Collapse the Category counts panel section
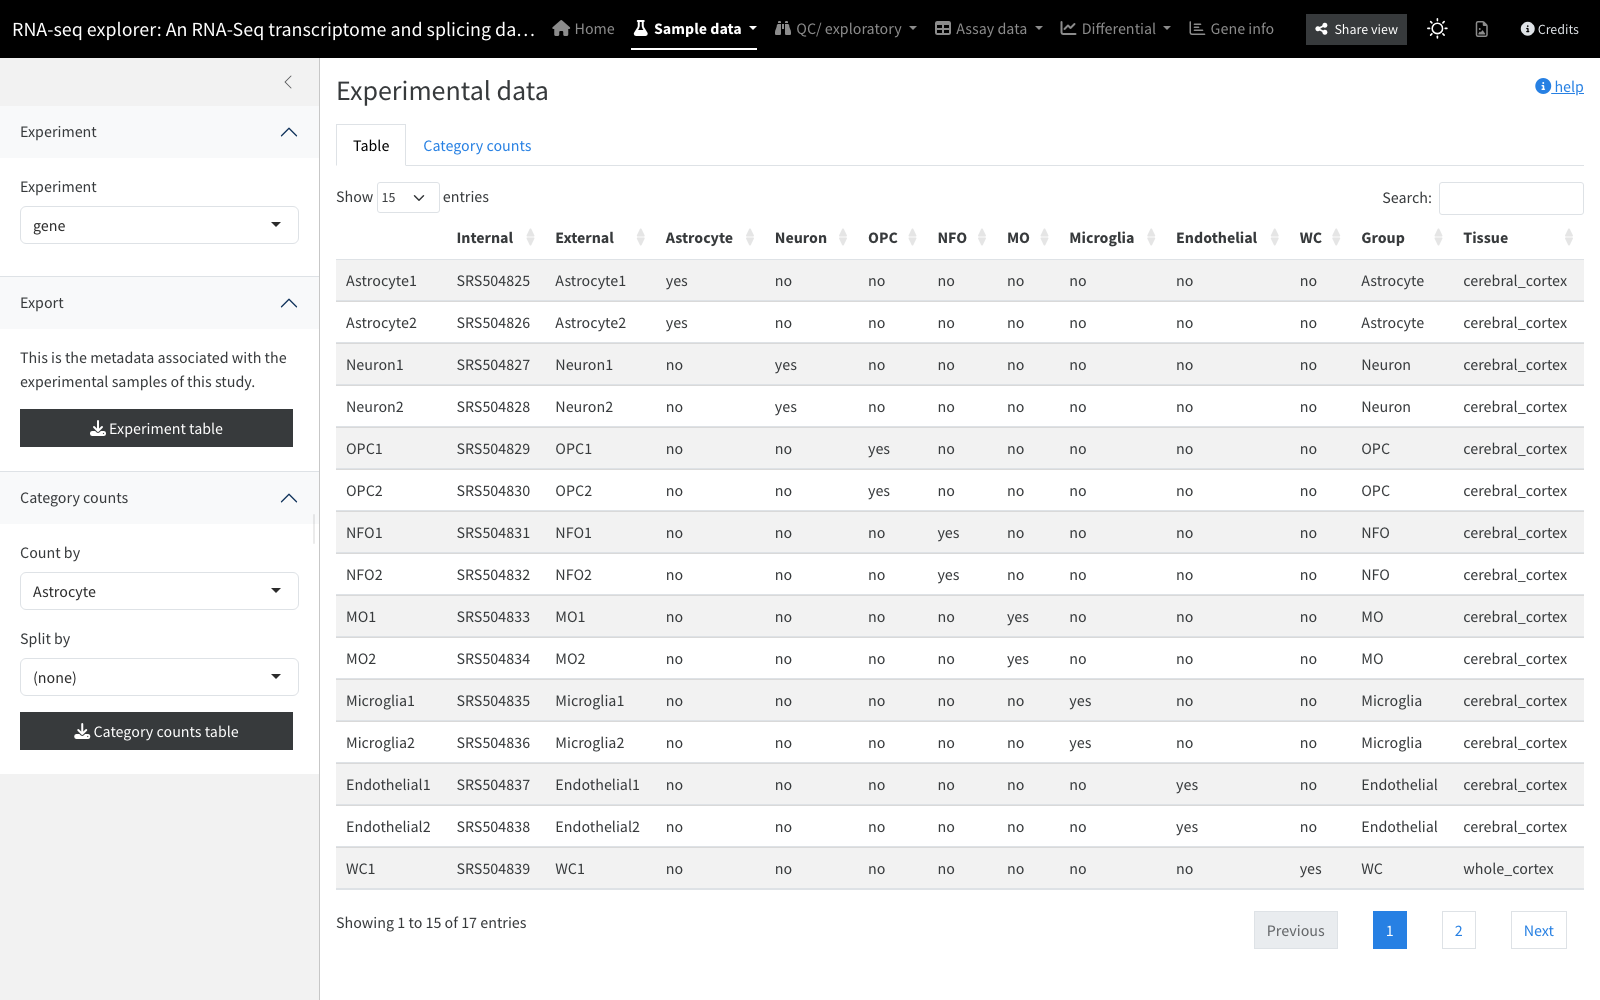Image resolution: width=1600 pixels, height=1000 pixels. pyautogui.click(x=159, y=498)
